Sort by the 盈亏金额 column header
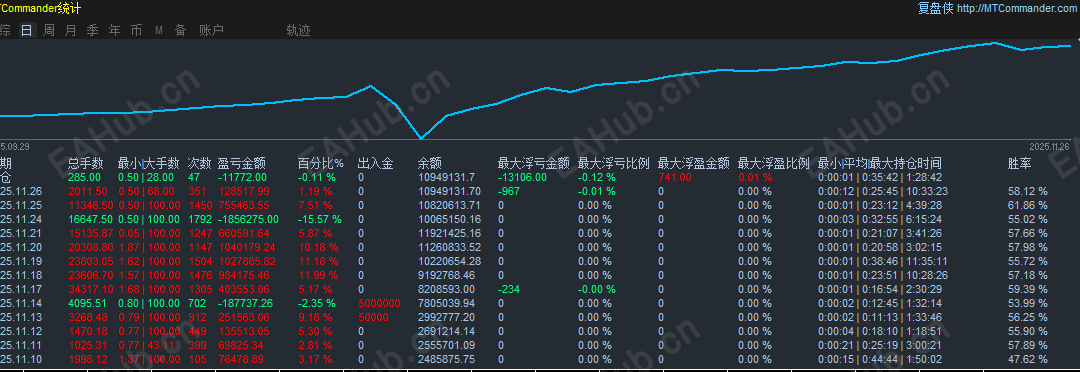 pos(241,163)
